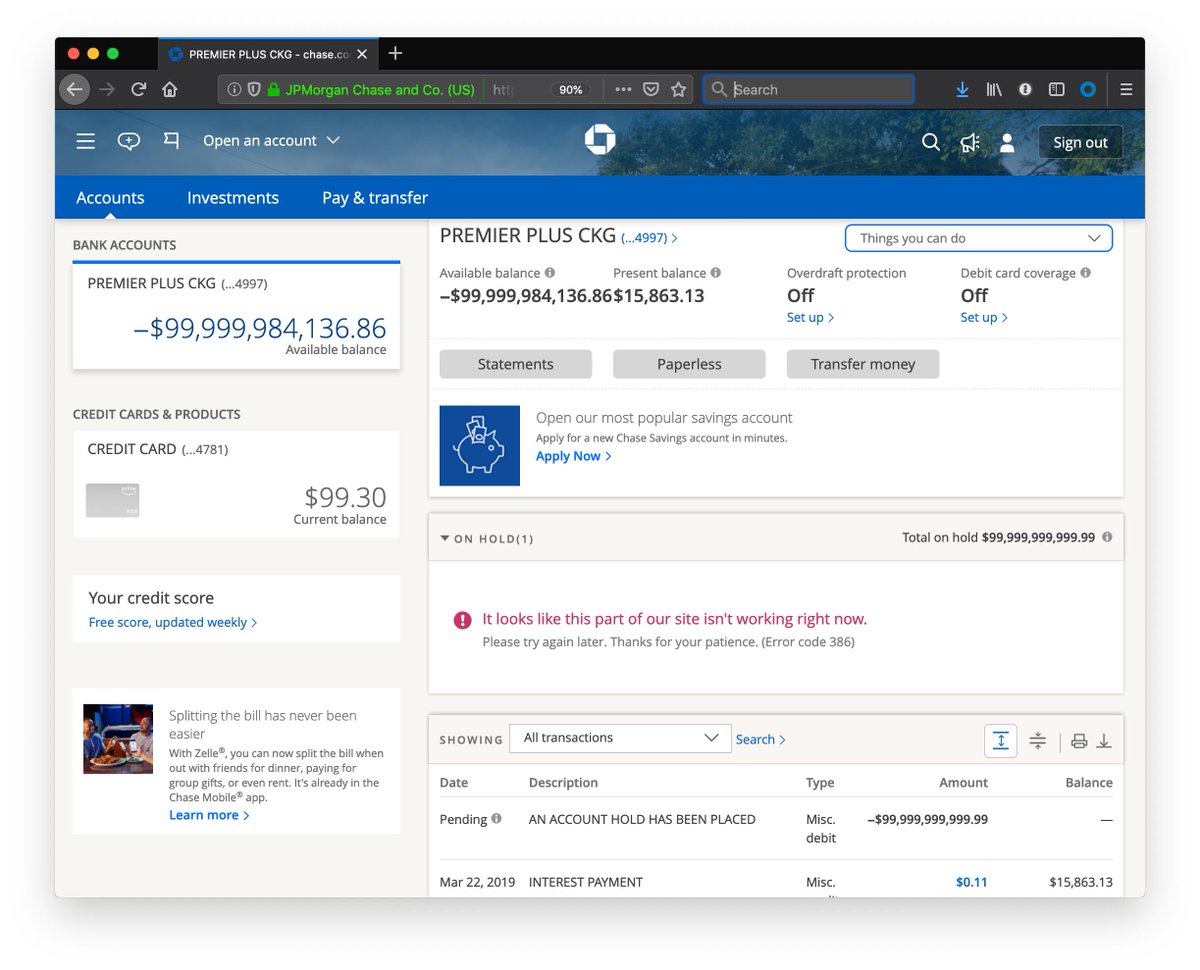
Task: Click the Transfer money button
Action: click(863, 364)
